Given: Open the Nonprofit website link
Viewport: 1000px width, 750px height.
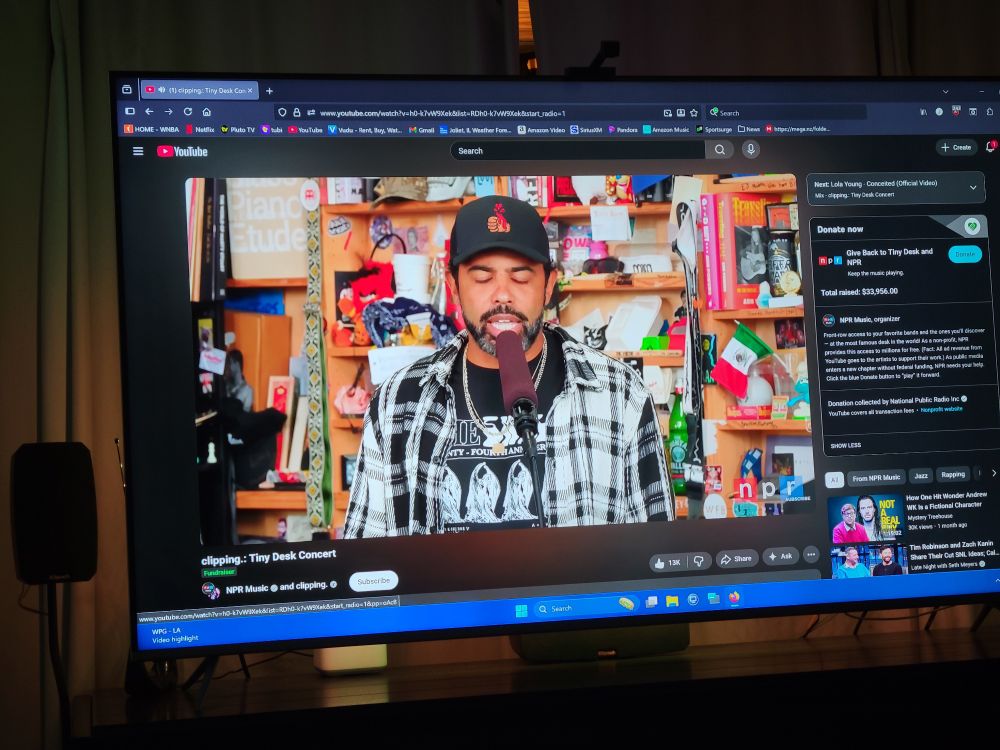Looking at the screenshot, I should coord(942,409).
